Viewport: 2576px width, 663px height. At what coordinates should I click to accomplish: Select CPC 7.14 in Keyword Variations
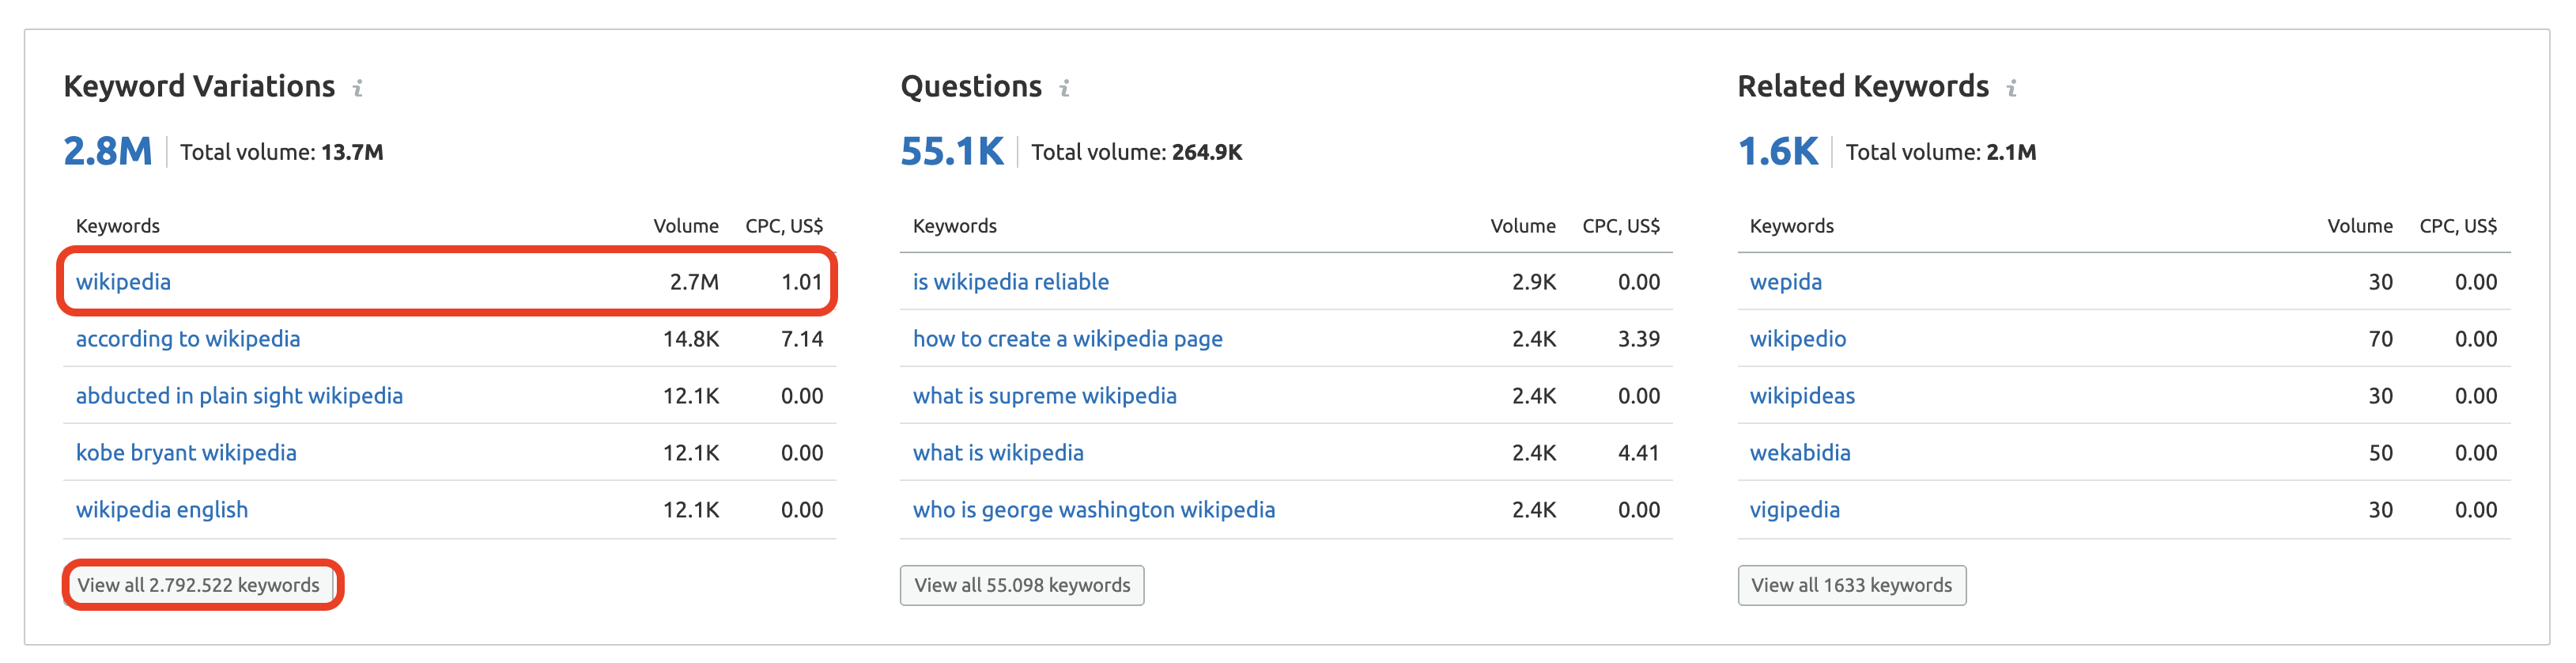point(801,339)
